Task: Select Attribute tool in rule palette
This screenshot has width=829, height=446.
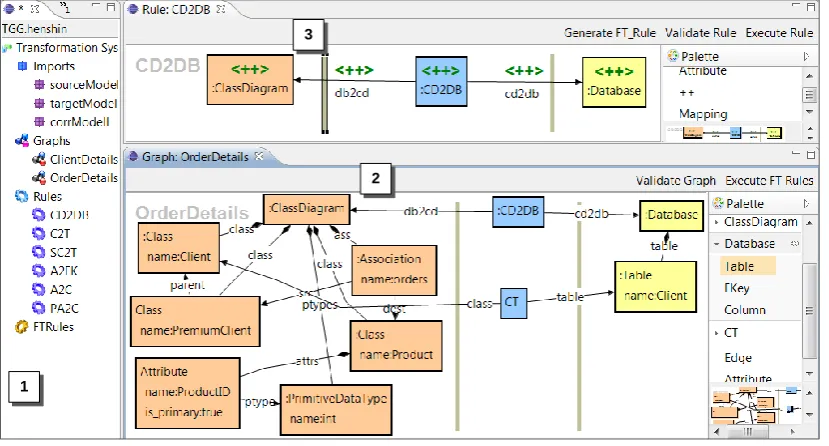Action: (x=703, y=71)
